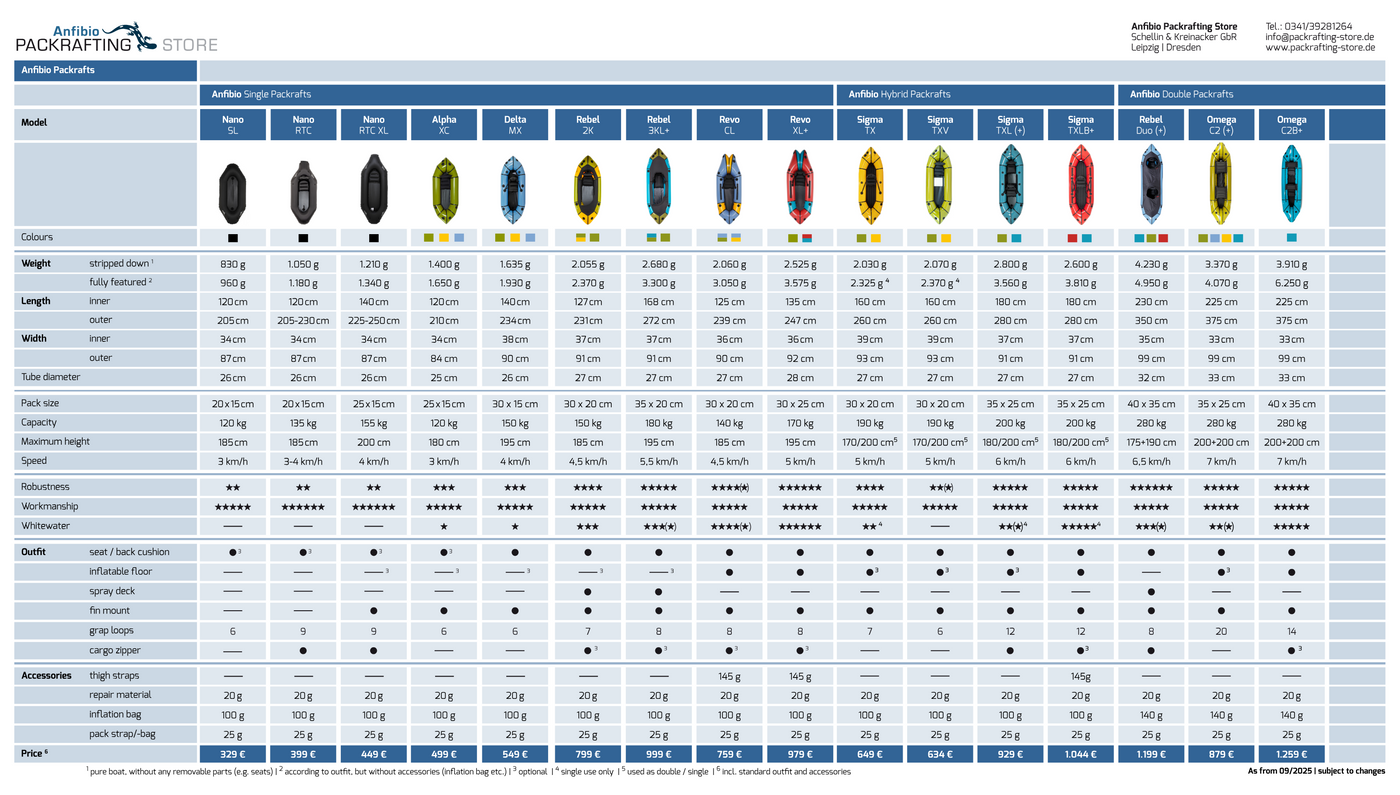Select the Revo CL boat image
This screenshot has width=1400, height=795.
729,189
